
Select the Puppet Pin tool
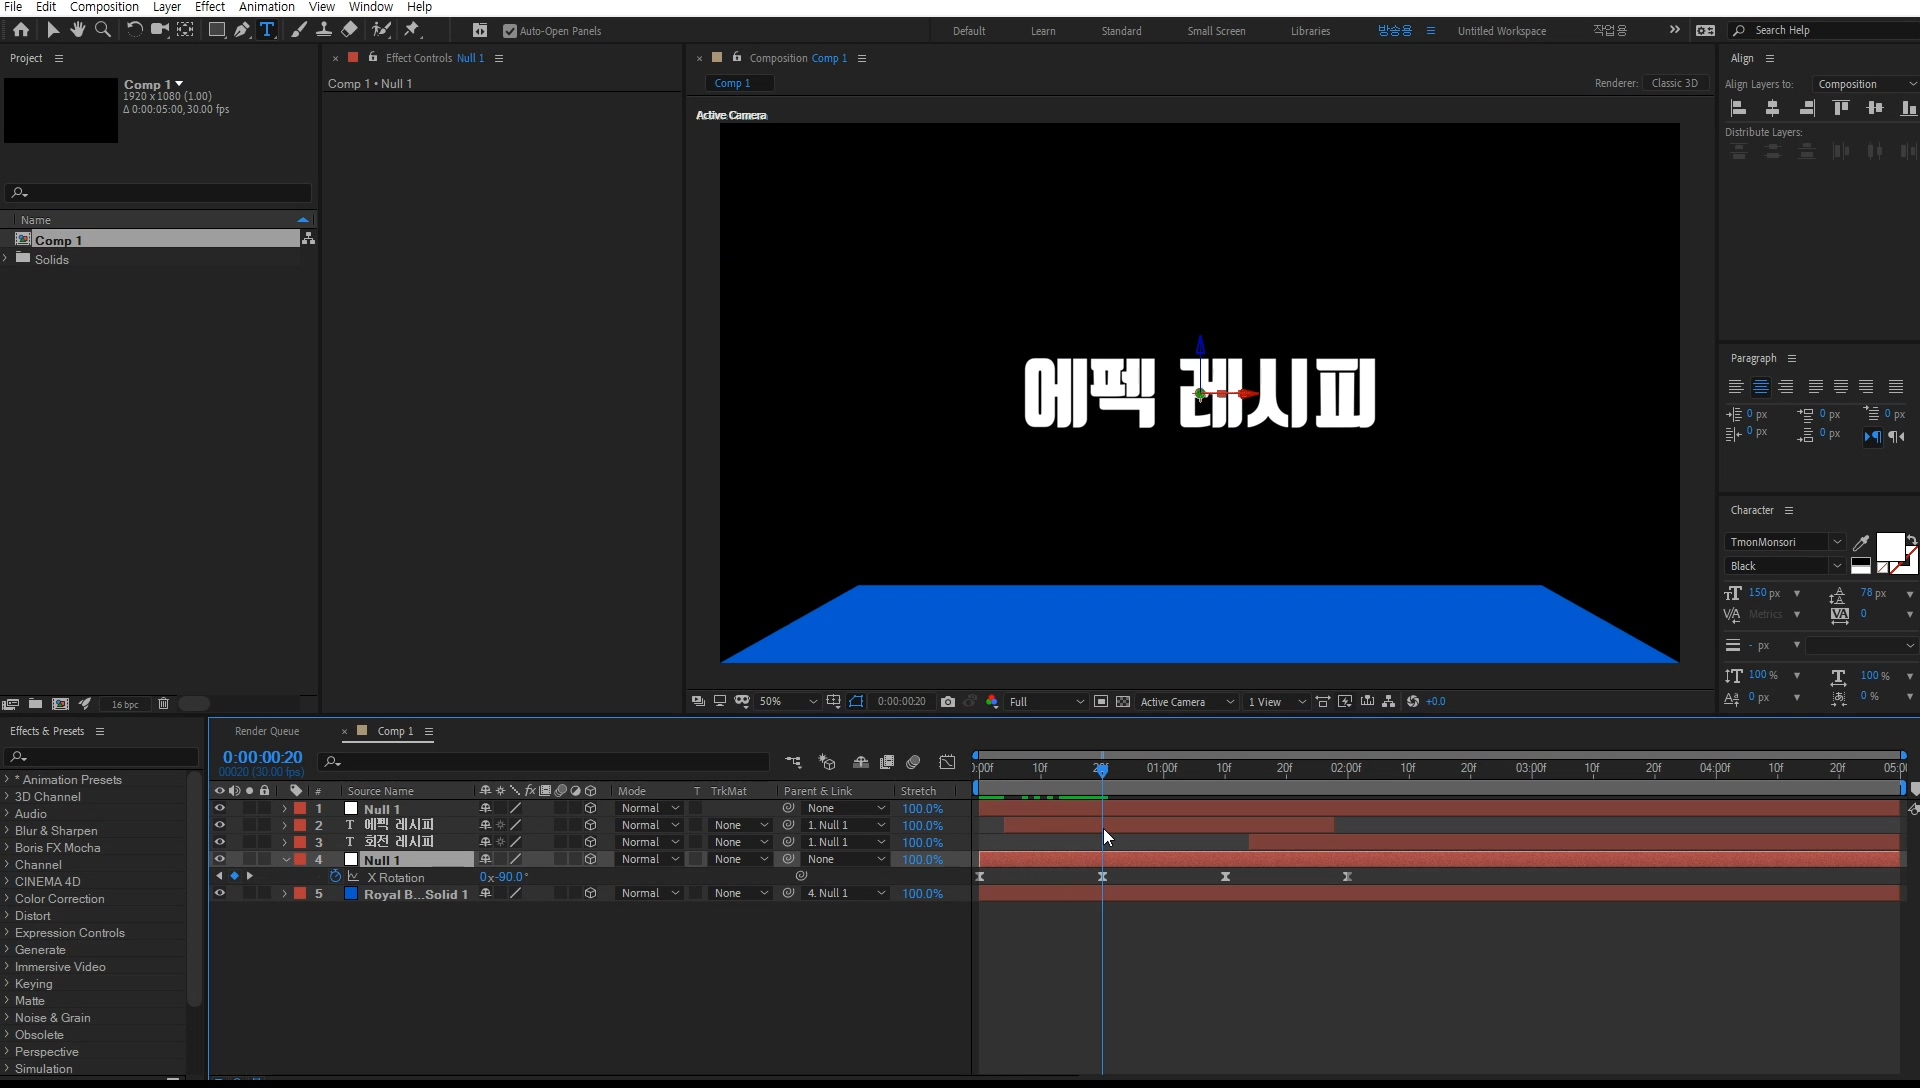click(412, 30)
